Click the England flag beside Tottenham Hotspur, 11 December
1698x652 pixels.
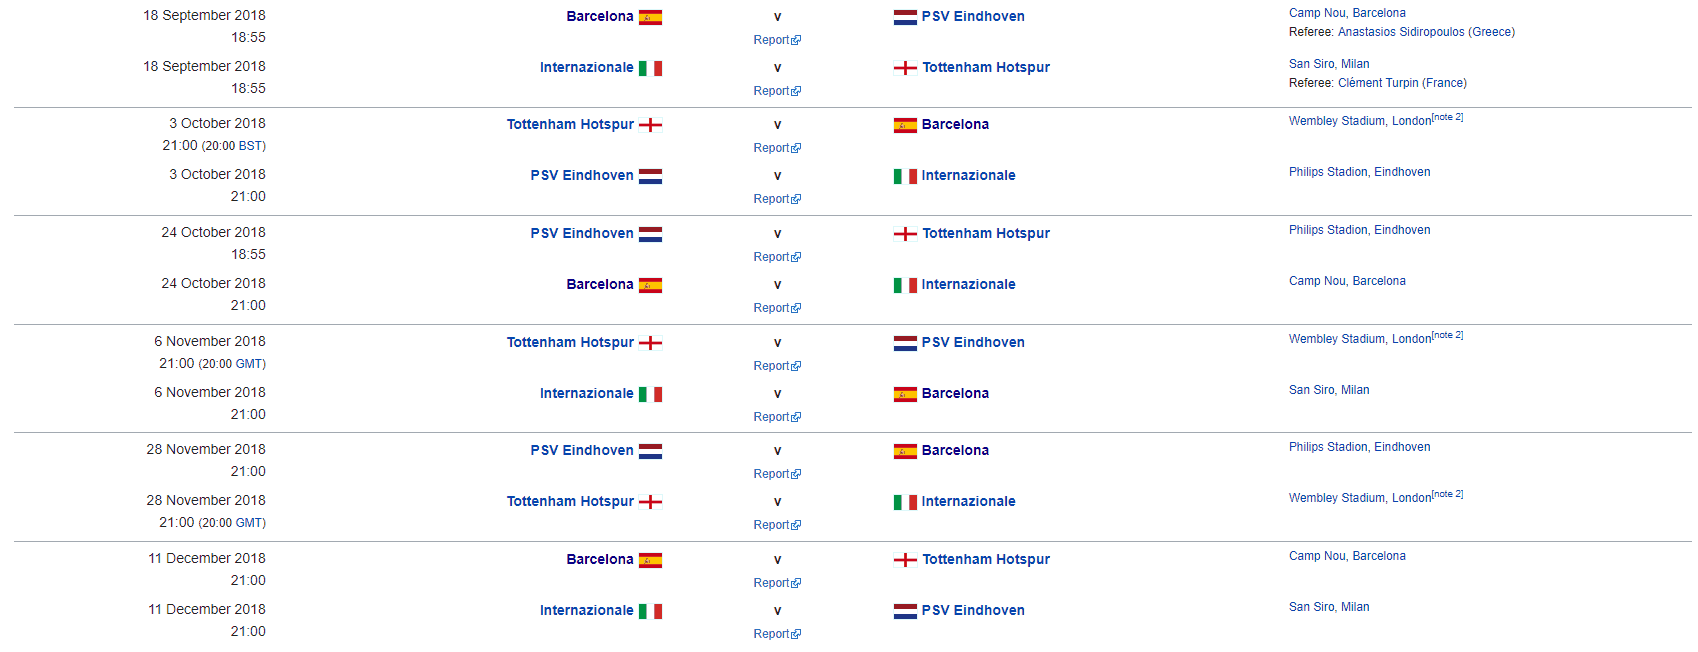click(905, 560)
